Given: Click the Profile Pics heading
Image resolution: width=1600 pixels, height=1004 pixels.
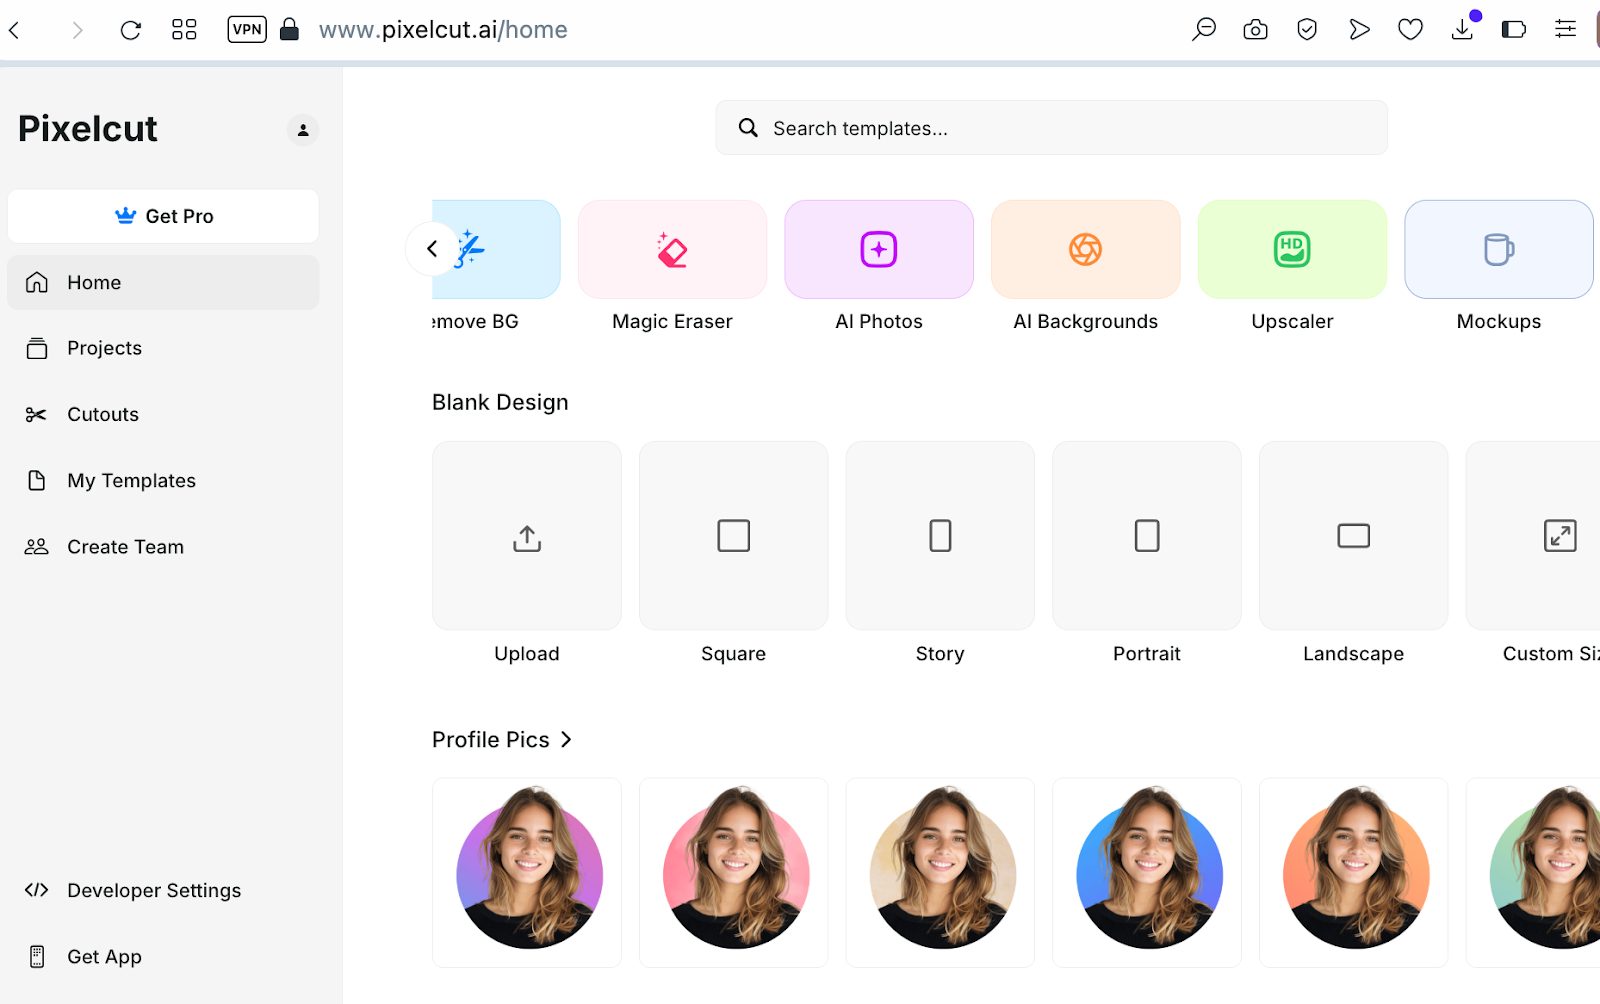Looking at the screenshot, I should pos(491,740).
